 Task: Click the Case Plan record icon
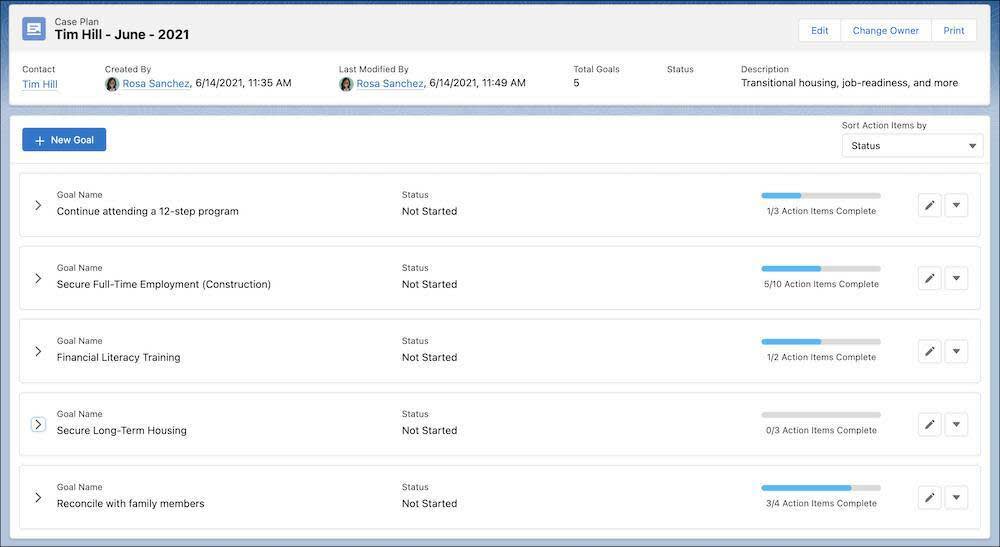(x=34, y=29)
